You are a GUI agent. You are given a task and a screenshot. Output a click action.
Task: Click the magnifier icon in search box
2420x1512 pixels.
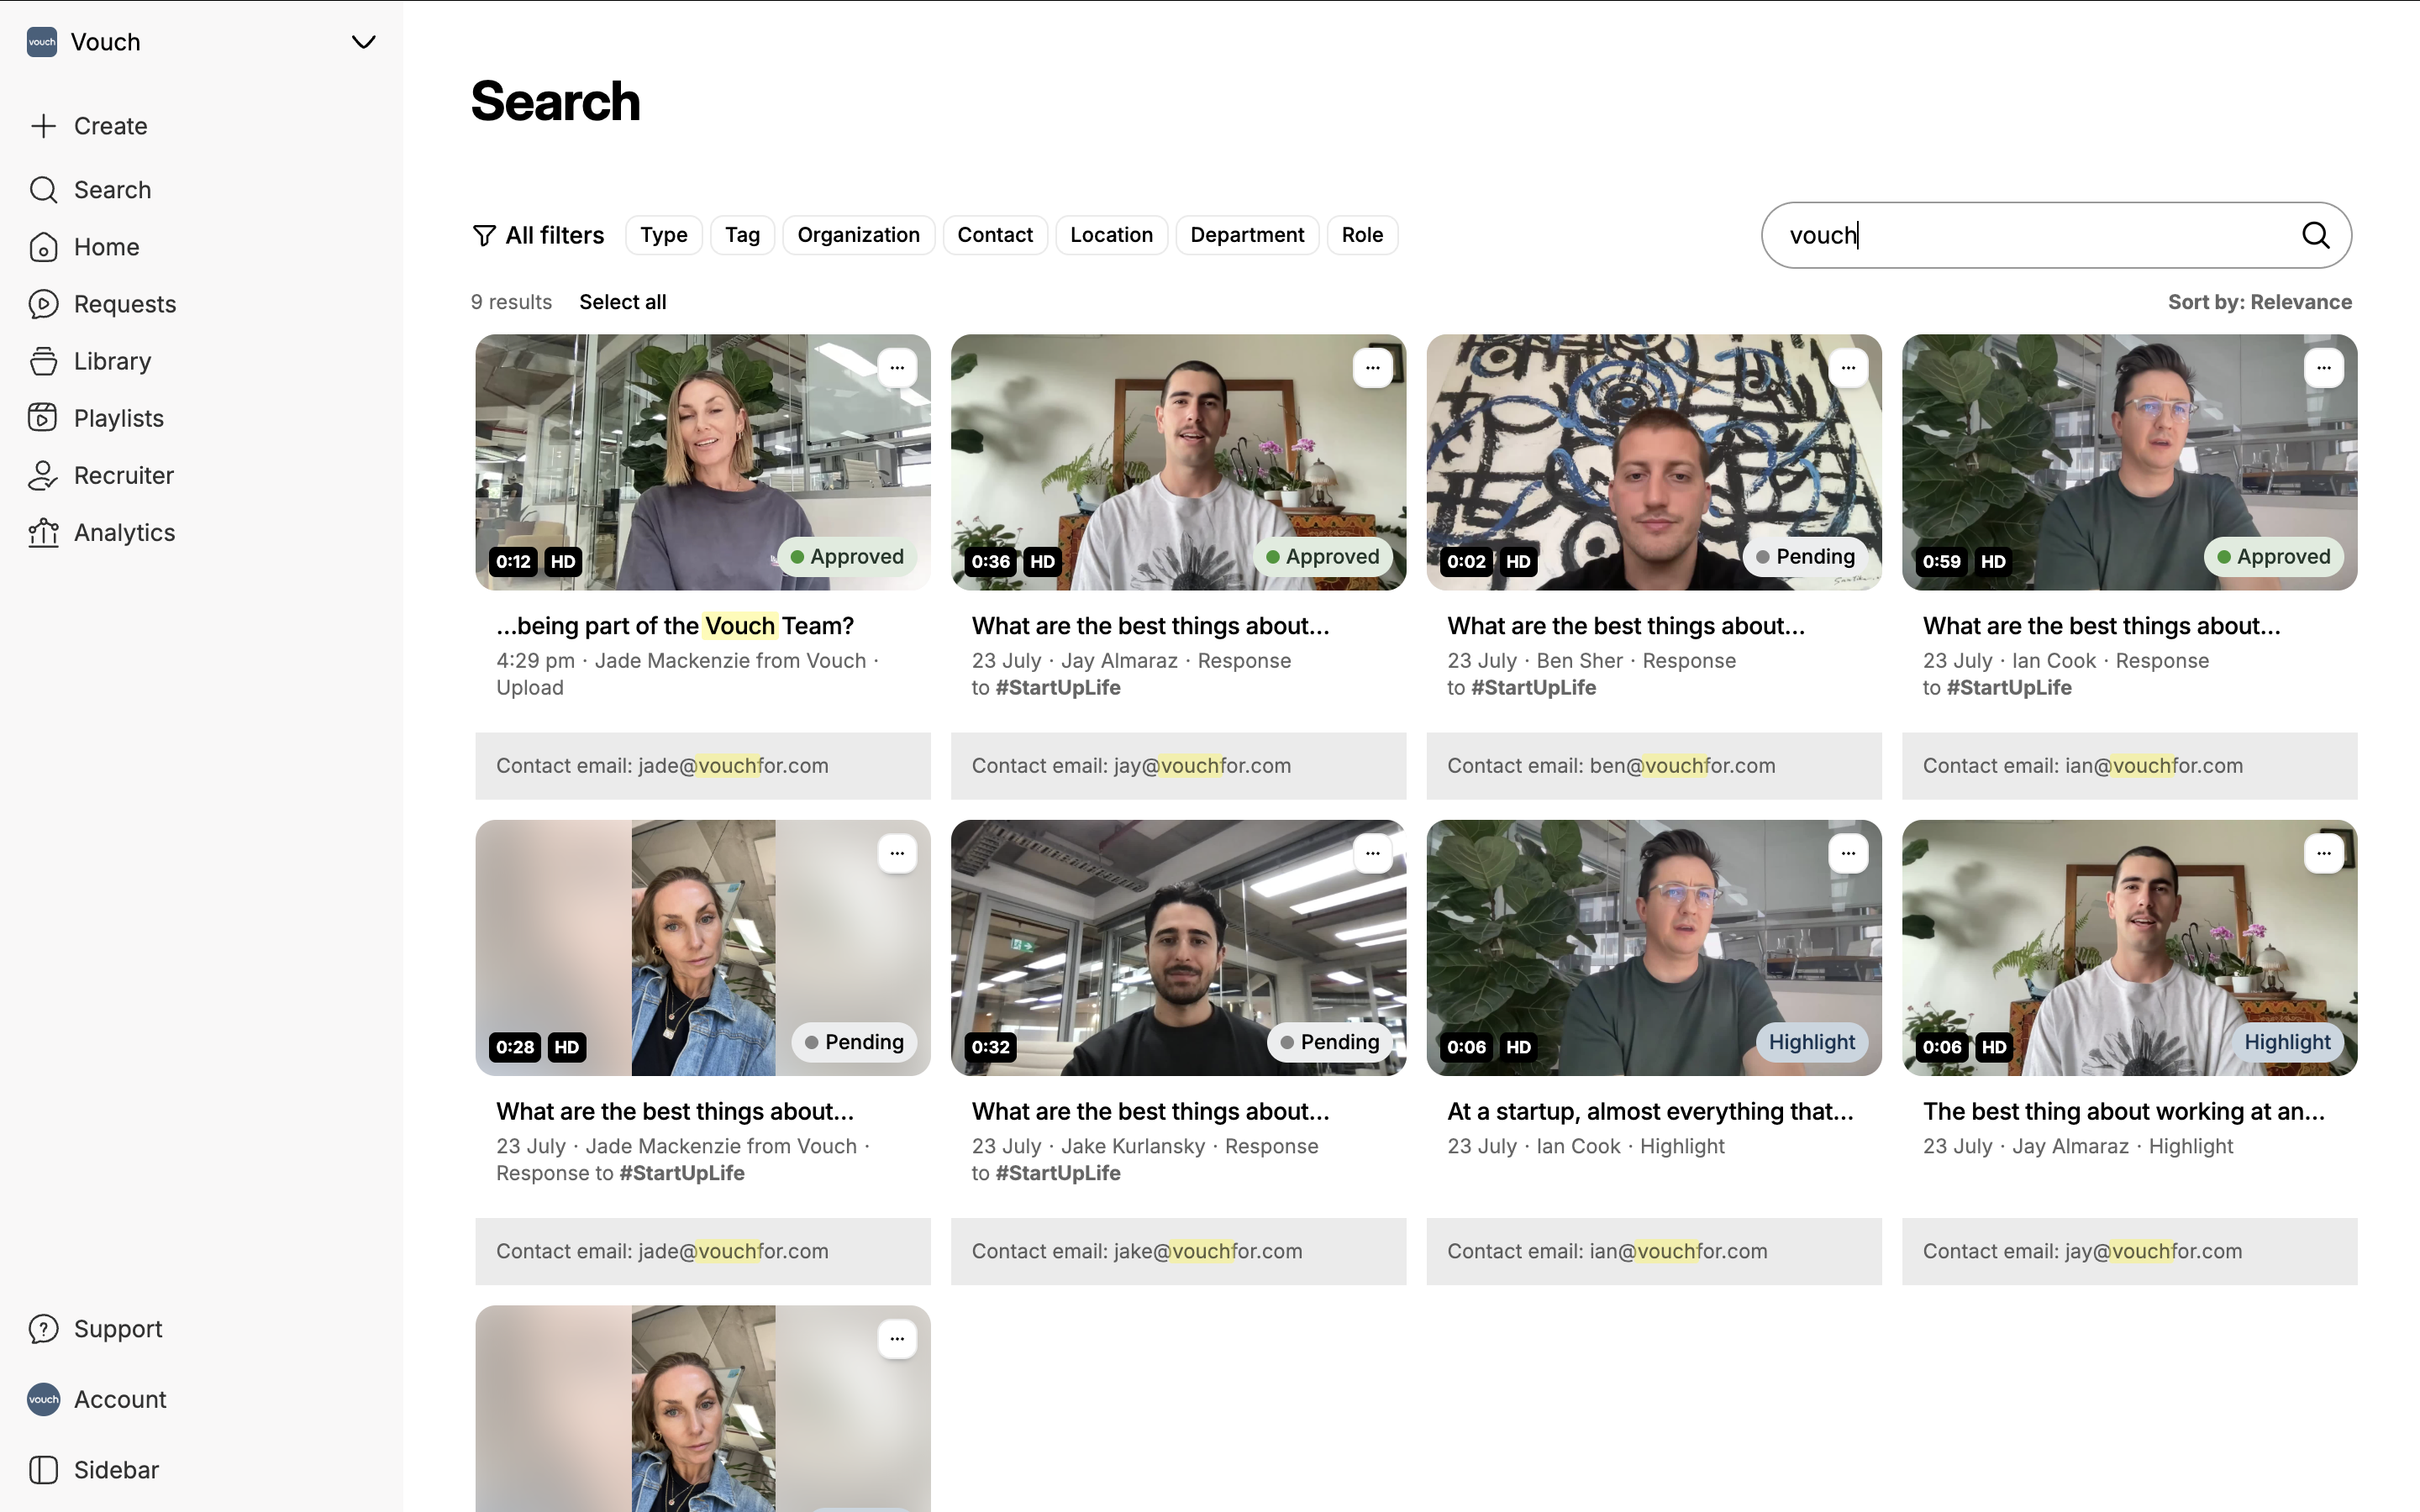[x=2316, y=235]
